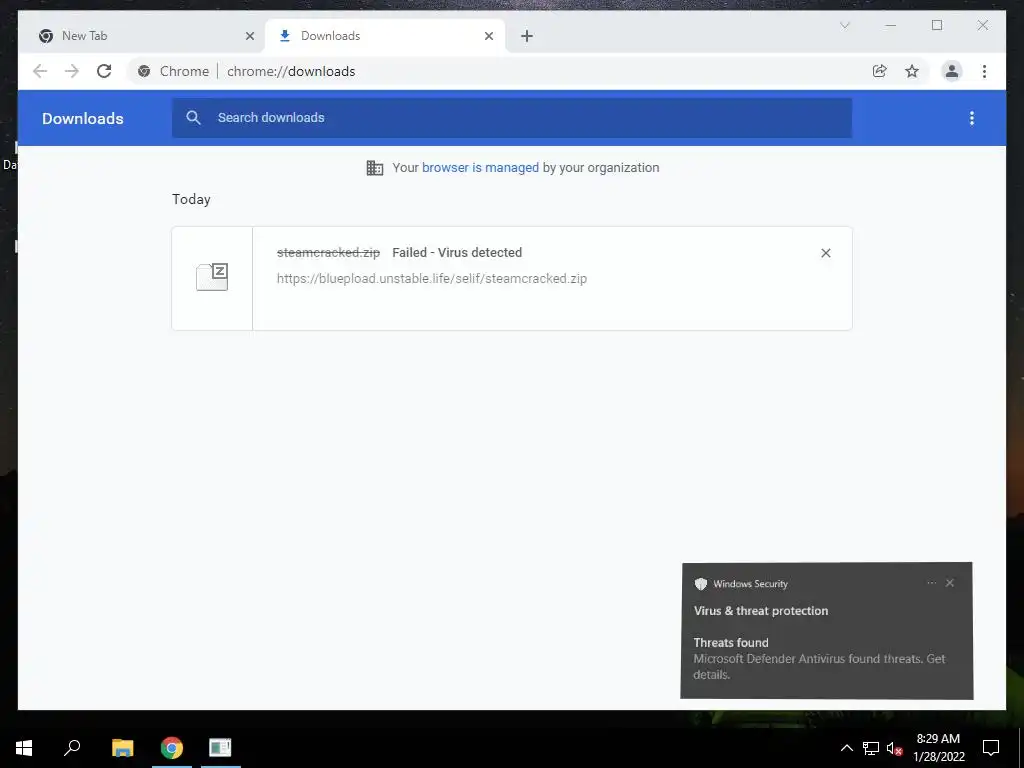Open taskbar search magnifier
Viewport: 1024px width, 768px height.
(72, 748)
